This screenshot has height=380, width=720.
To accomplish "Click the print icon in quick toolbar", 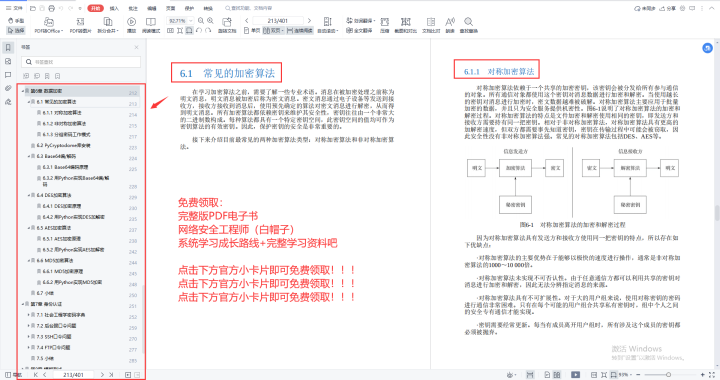I will 51,8.
